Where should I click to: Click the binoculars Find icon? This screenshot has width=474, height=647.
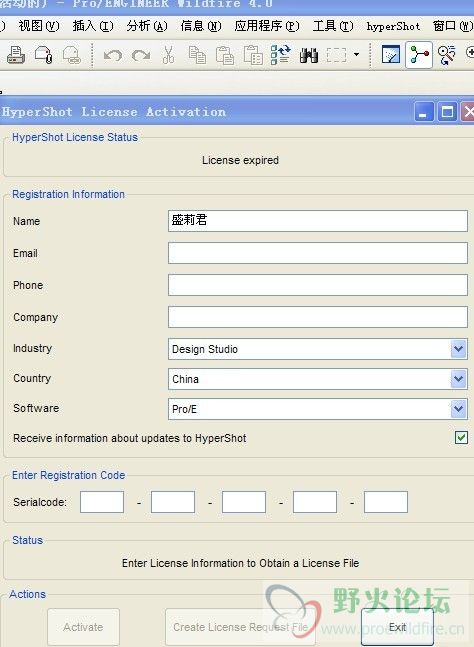309,55
